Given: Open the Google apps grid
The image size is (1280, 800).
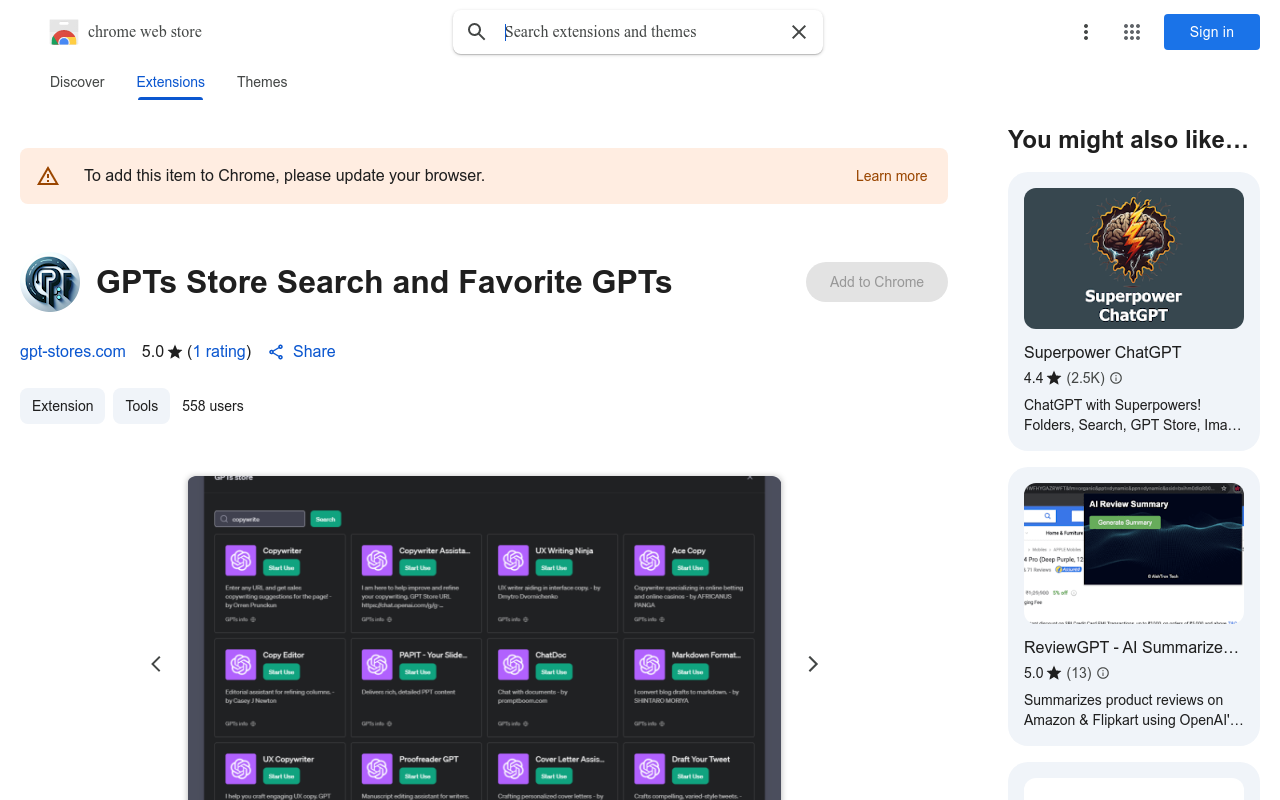Looking at the screenshot, I should (x=1131, y=31).
